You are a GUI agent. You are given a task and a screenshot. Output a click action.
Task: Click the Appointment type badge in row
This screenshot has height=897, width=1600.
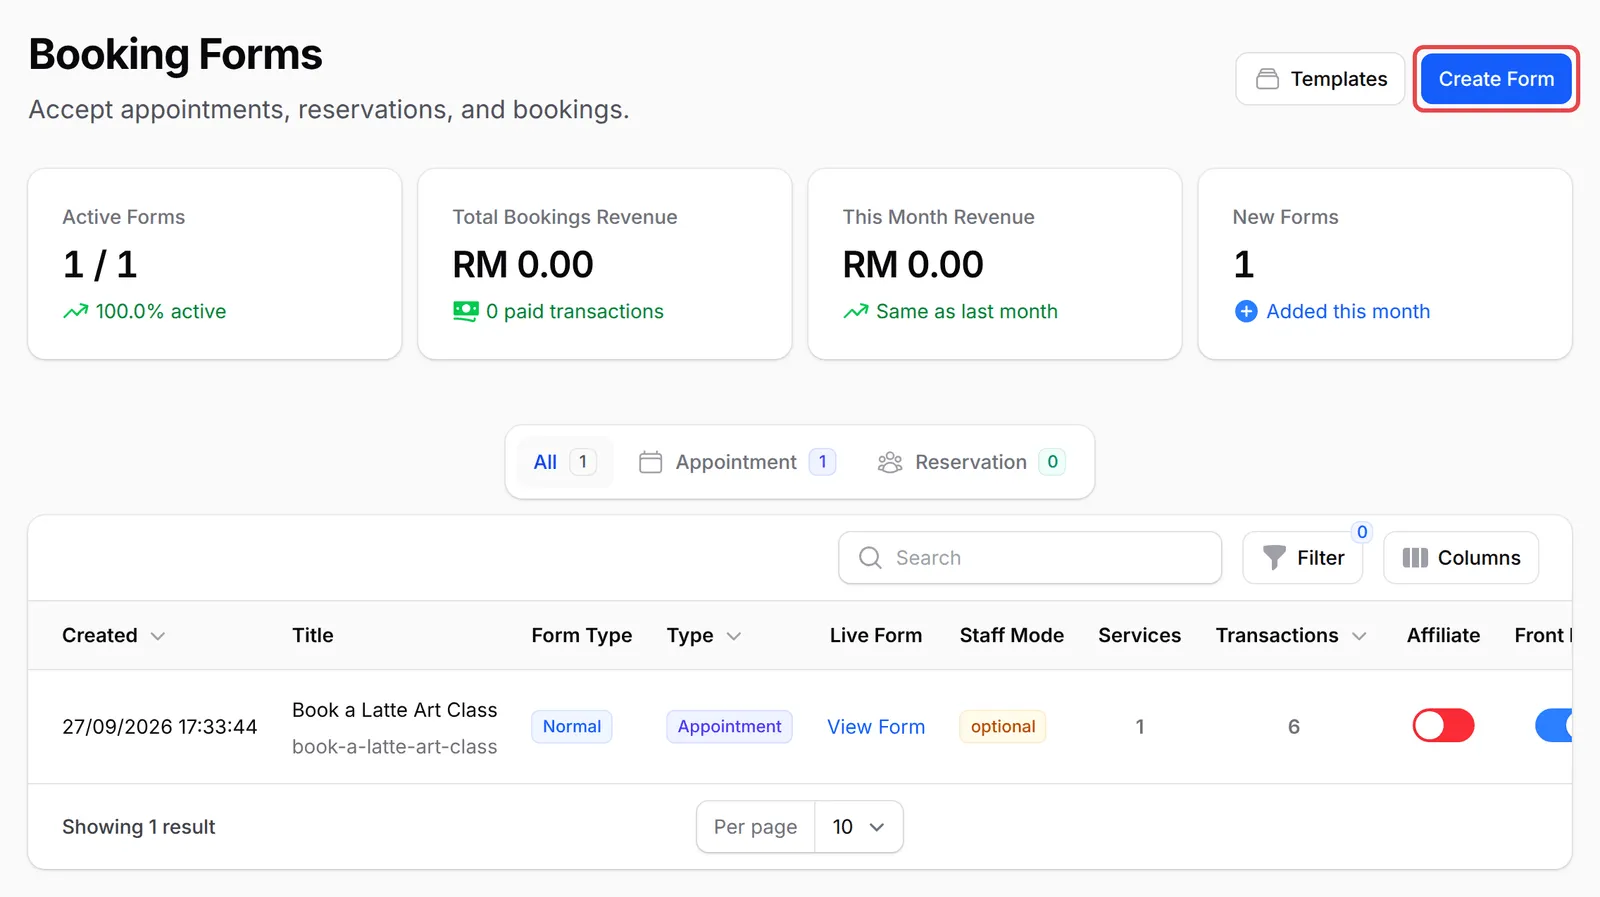point(730,727)
